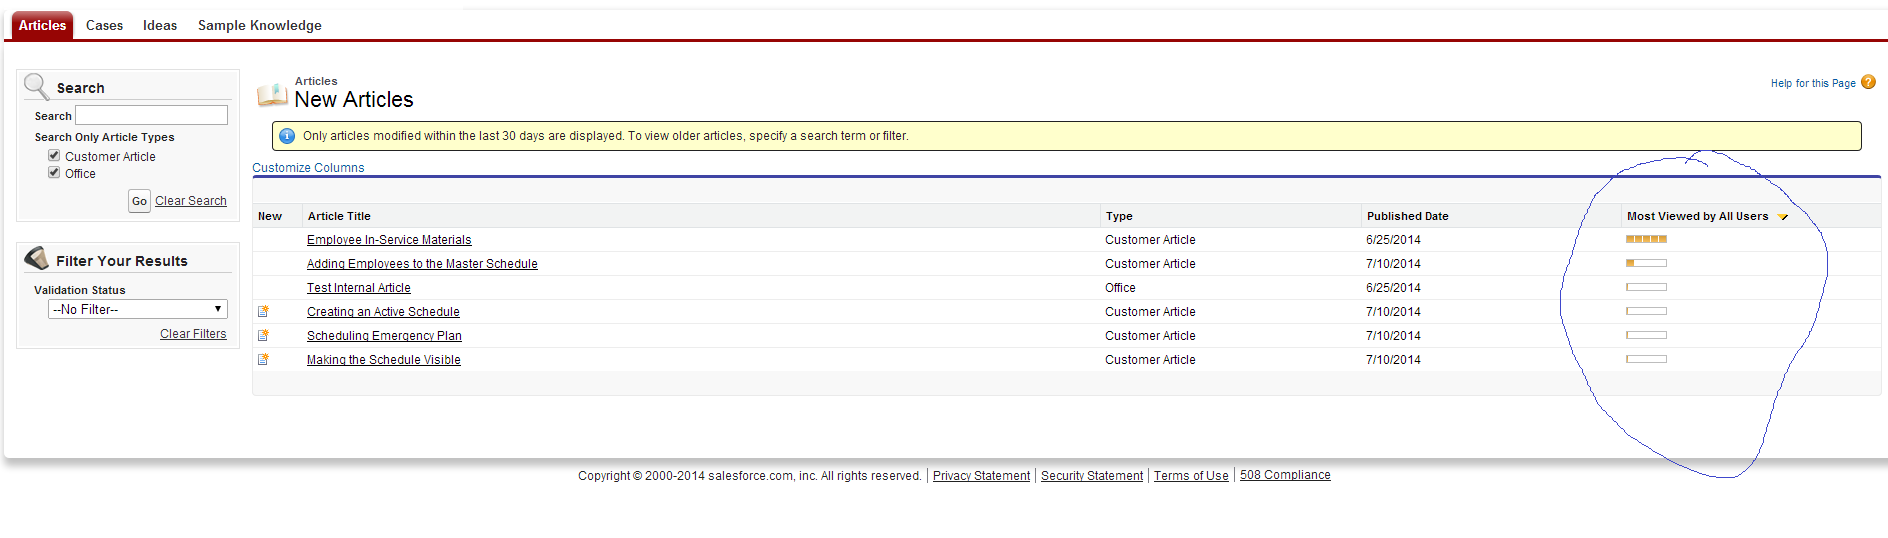Click the help question mark icon
This screenshot has width=1888, height=538.
1868,82
